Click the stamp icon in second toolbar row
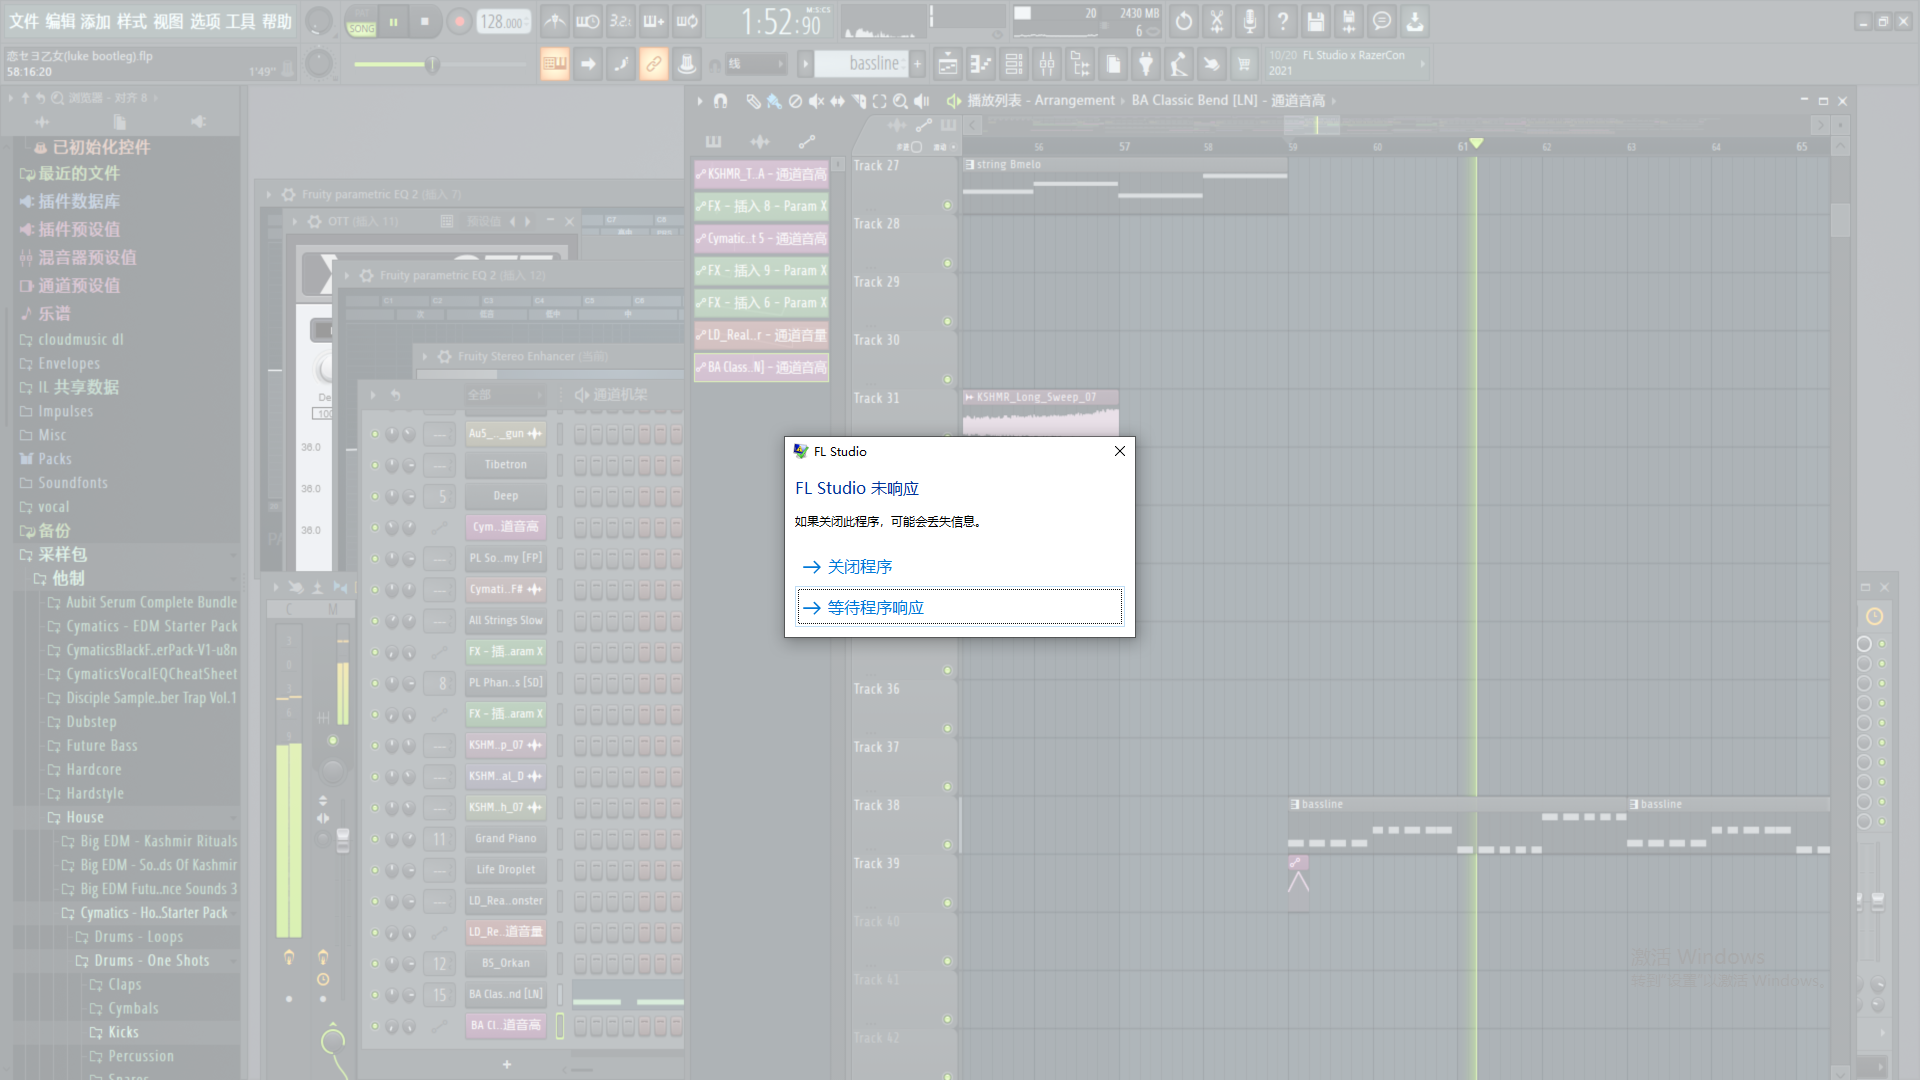This screenshot has height=1080, width=1920. [687, 65]
